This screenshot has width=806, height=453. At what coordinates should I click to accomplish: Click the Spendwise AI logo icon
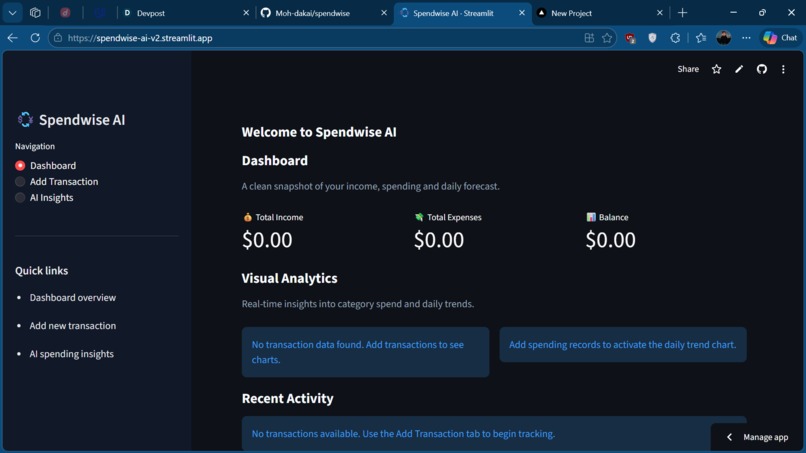pyautogui.click(x=25, y=119)
